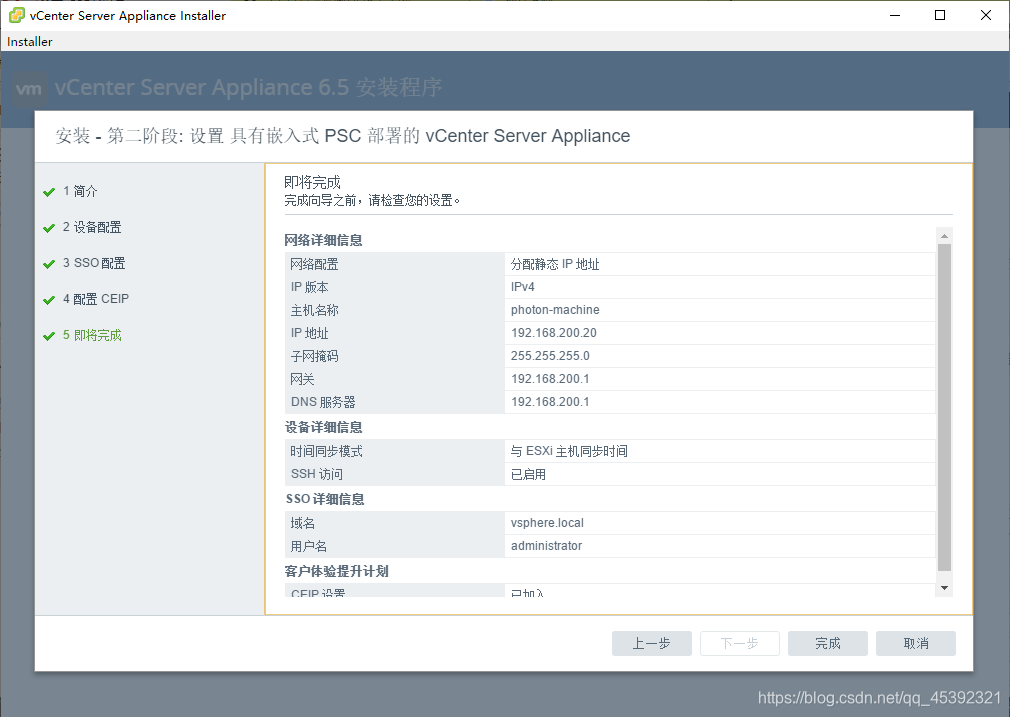Click the 时间同步模式 label cell
Screen dimensions: 1010x717
click(395, 451)
